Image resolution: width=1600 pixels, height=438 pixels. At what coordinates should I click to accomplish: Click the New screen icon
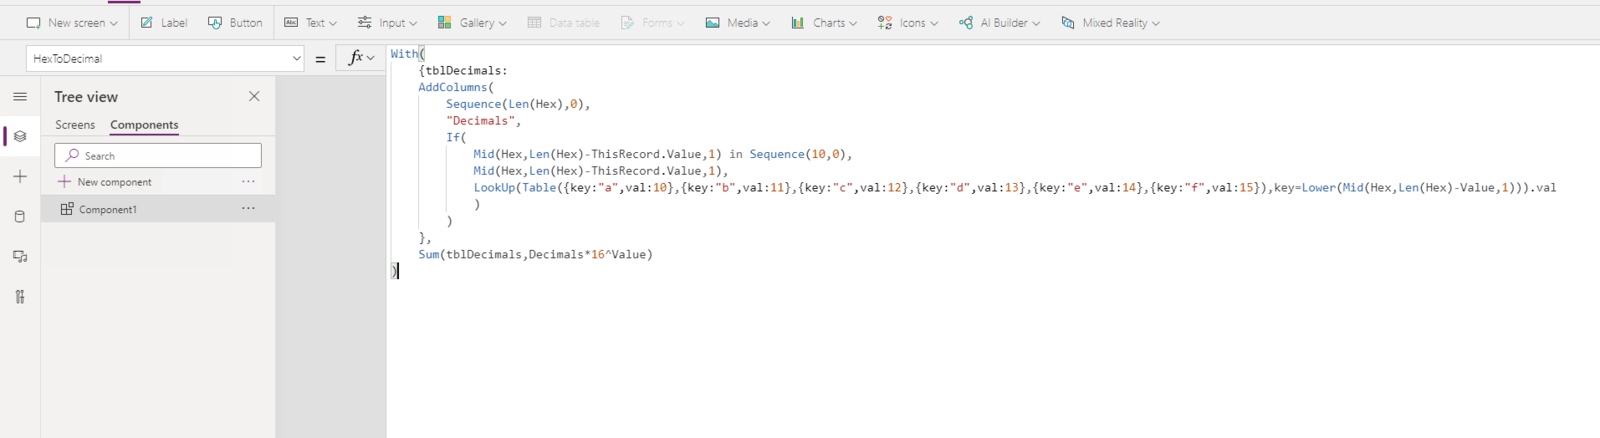tap(34, 23)
